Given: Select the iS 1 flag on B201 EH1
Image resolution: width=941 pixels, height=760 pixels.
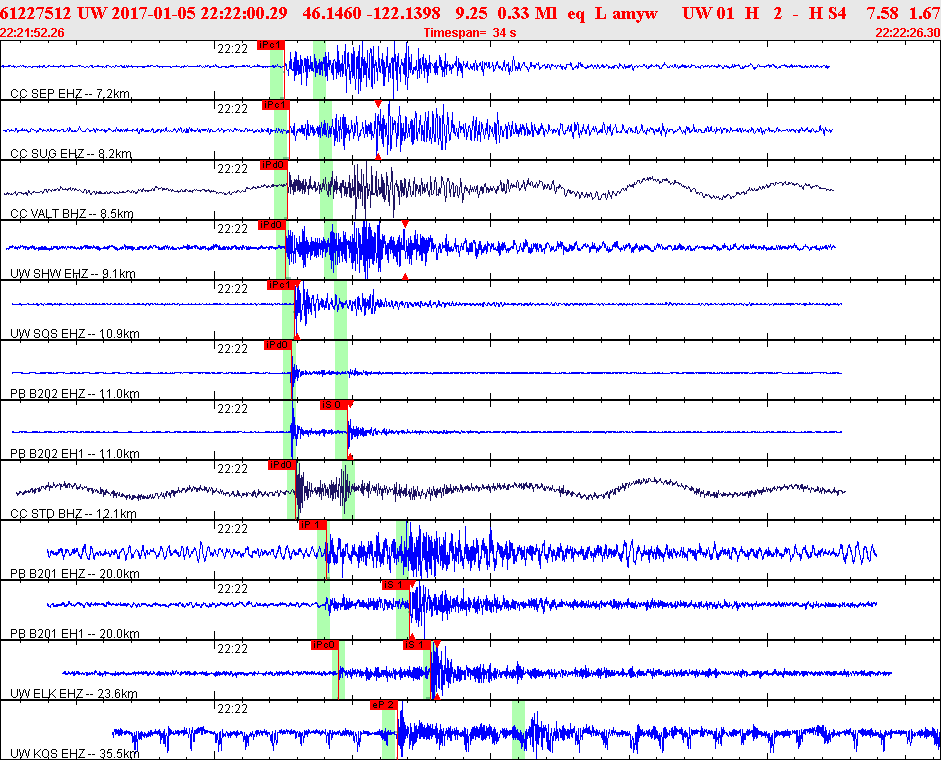Looking at the screenshot, I should tap(395, 585).
